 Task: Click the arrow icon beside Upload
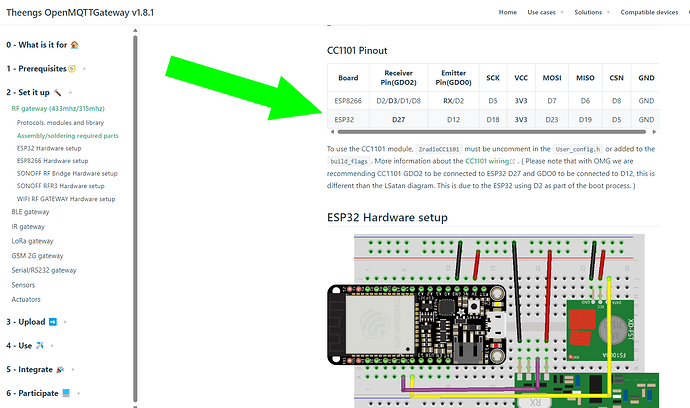pyautogui.click(x=53, y=322)
